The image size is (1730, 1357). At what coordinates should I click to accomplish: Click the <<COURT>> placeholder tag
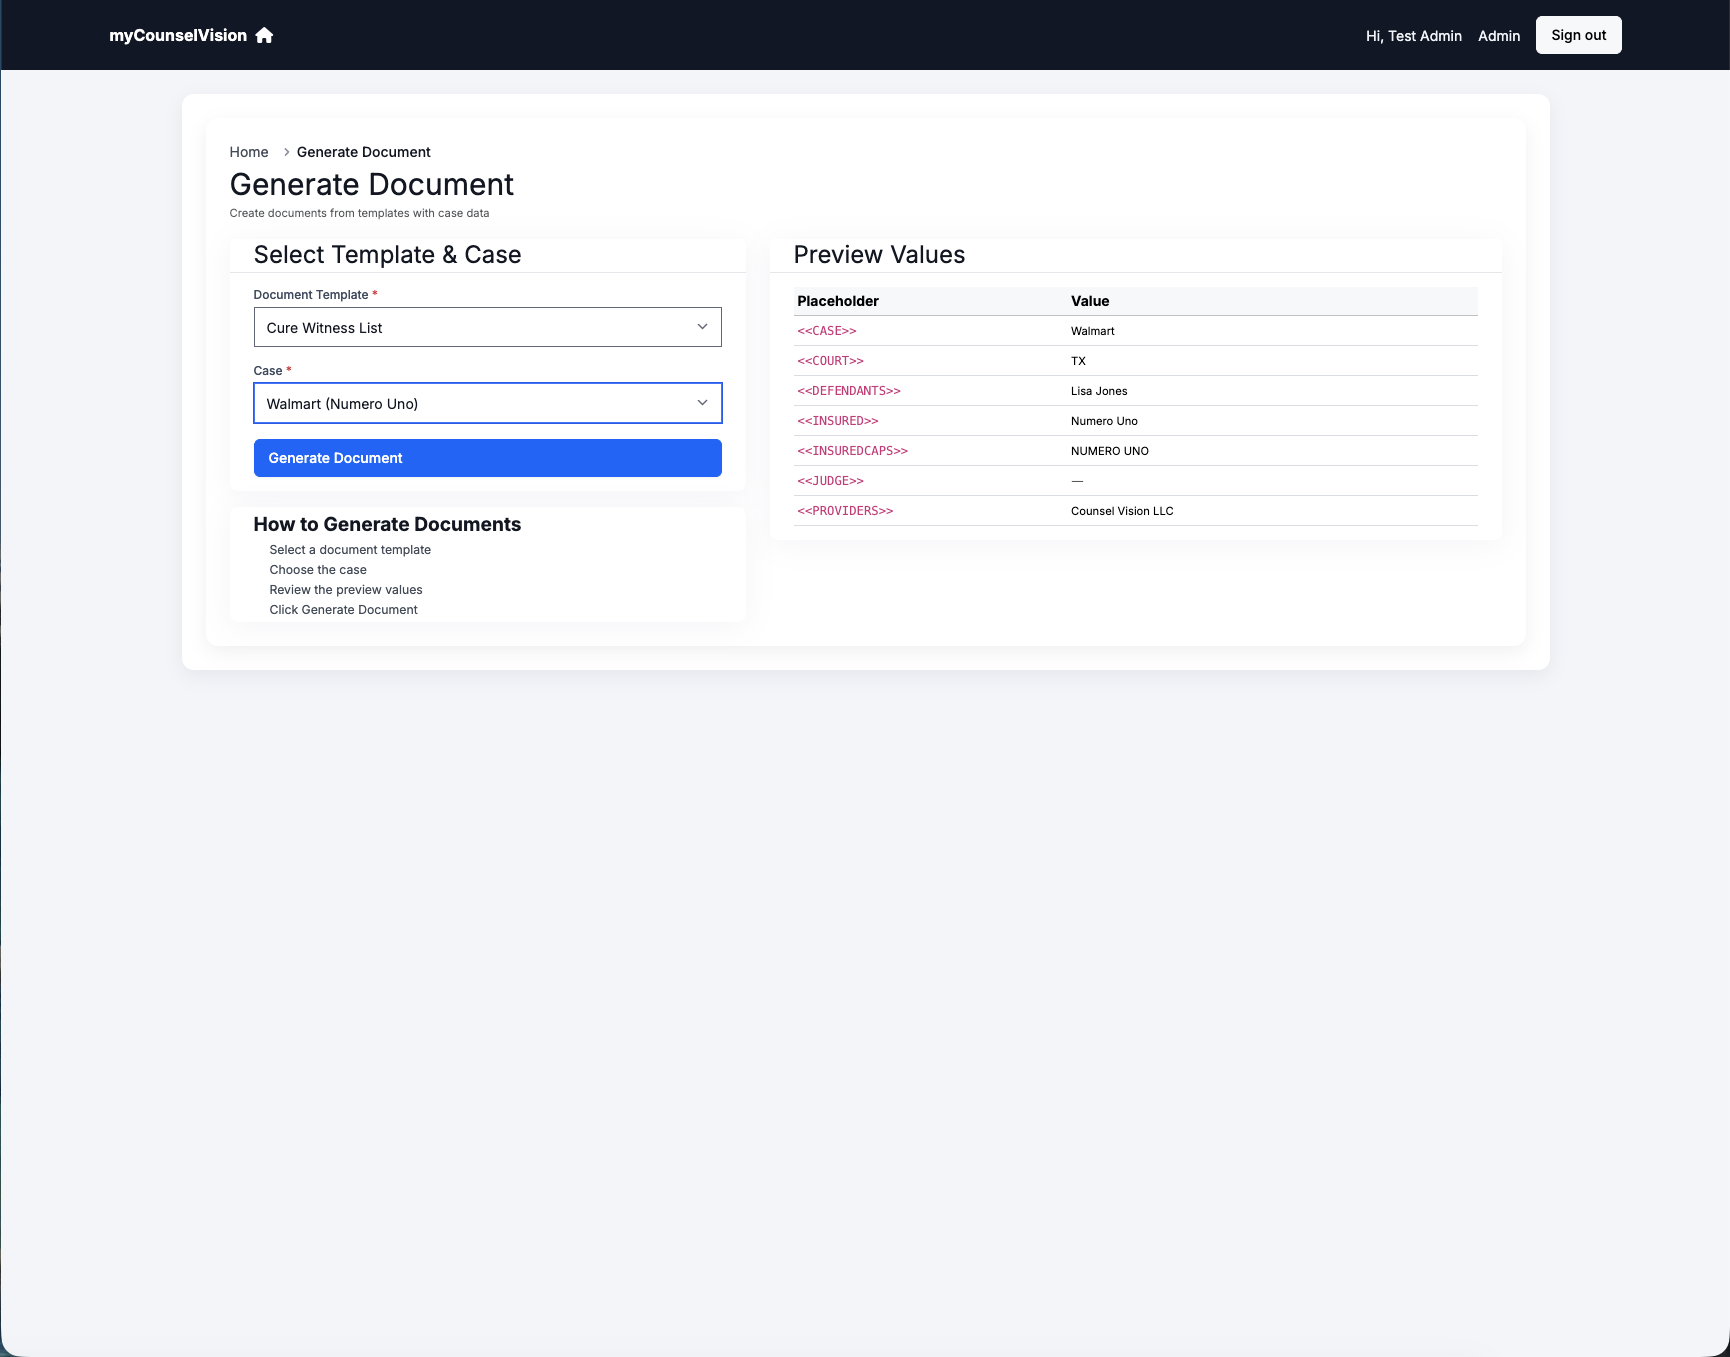point(830,361)
